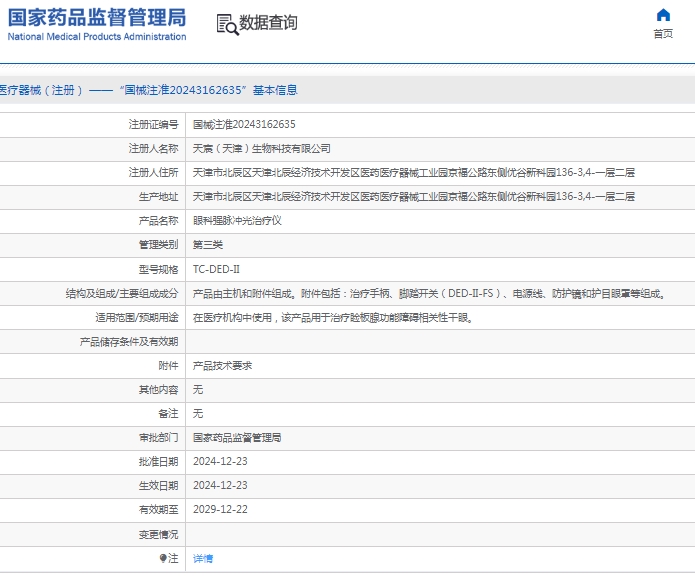Select the product name 眼科强脉冲光治疗仪
Viewport: 695px width, 580px height.
(x=237, y=220)
